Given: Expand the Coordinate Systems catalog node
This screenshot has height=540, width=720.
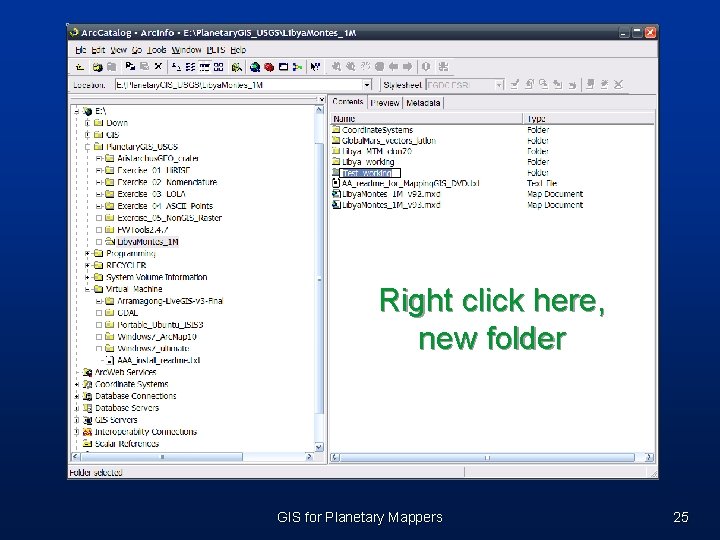Looking at the screenshot, I should click(x=77, y=384).
